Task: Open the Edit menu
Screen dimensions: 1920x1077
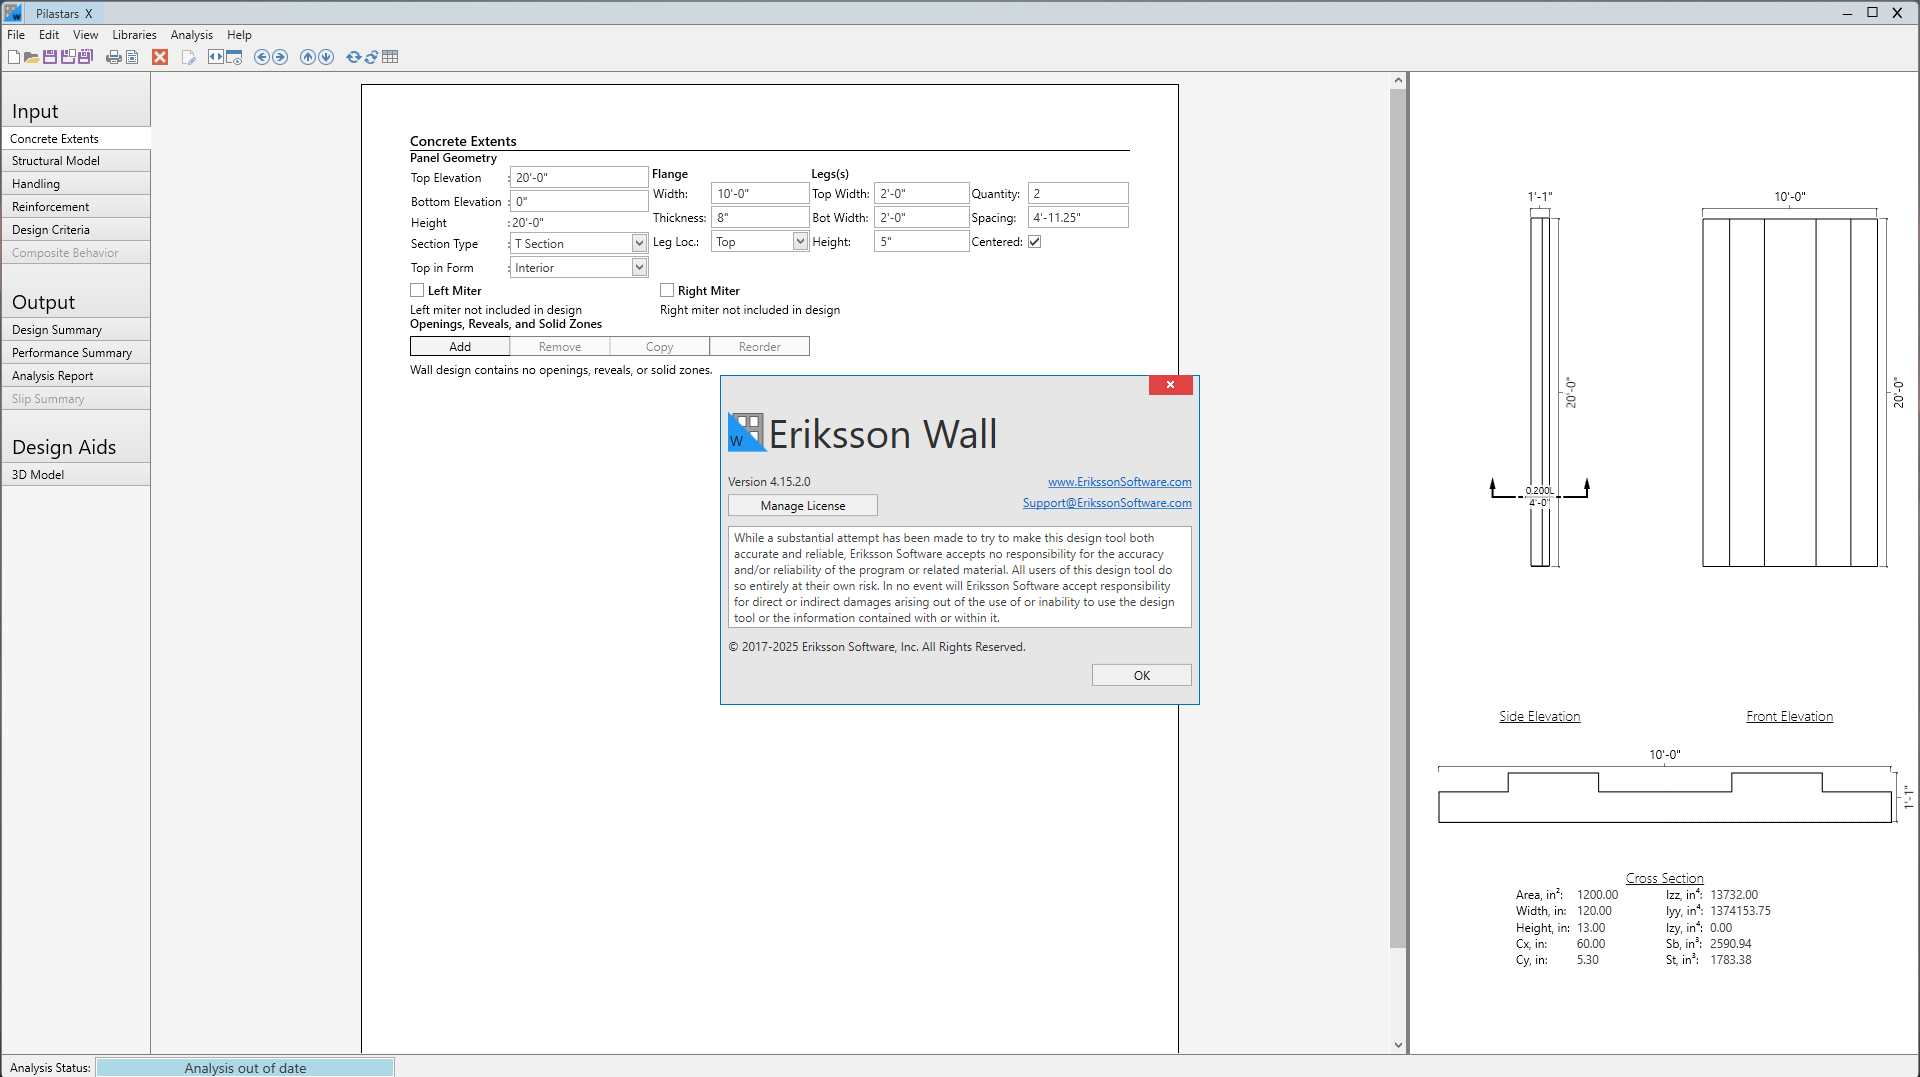Action: (x=49, y=35)
